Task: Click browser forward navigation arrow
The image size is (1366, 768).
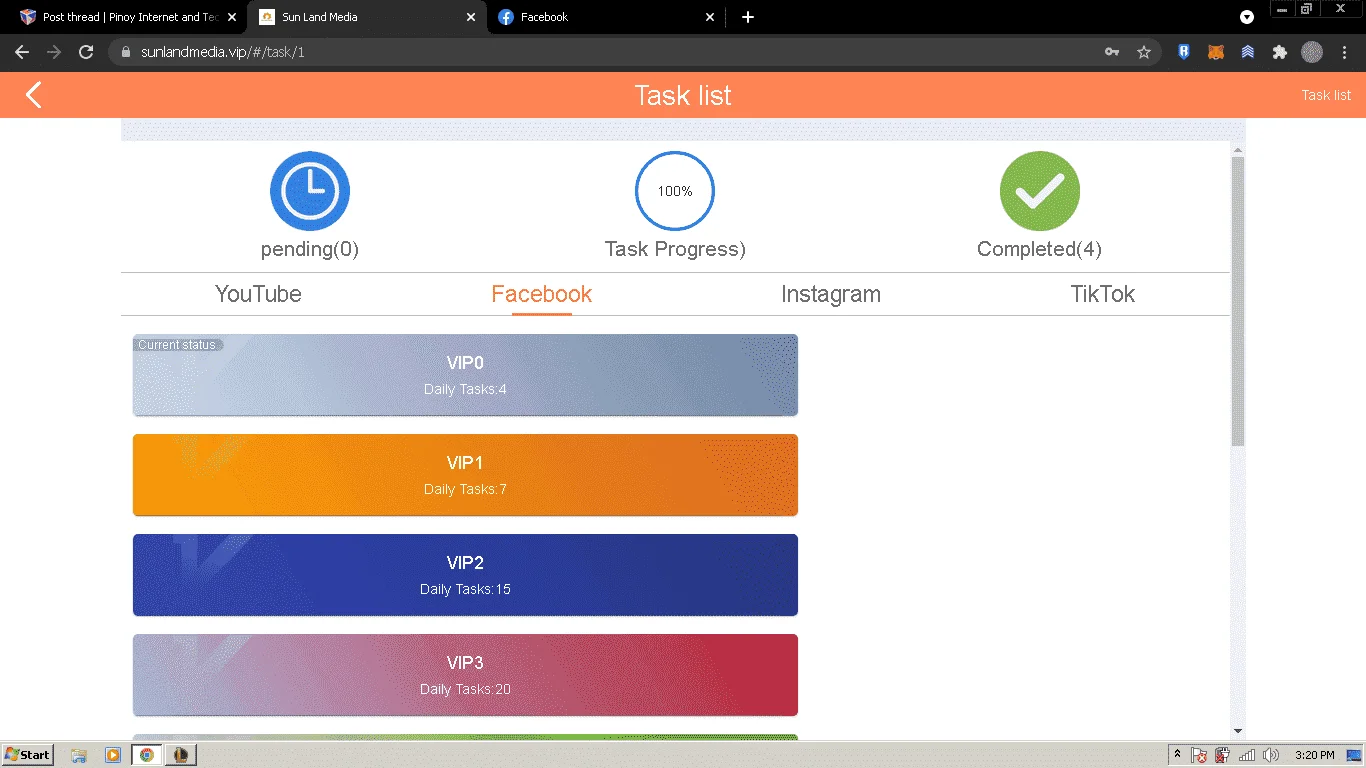Action: [54, 52]
